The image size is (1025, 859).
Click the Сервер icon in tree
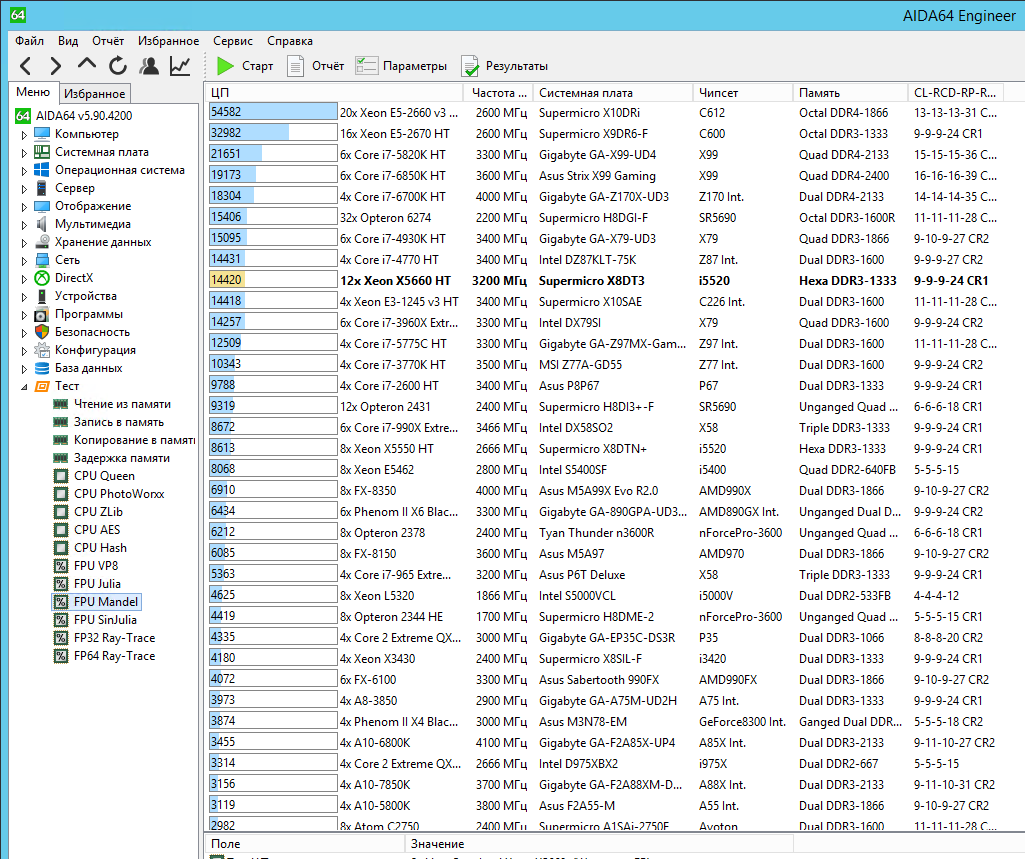tap(42, 188)
